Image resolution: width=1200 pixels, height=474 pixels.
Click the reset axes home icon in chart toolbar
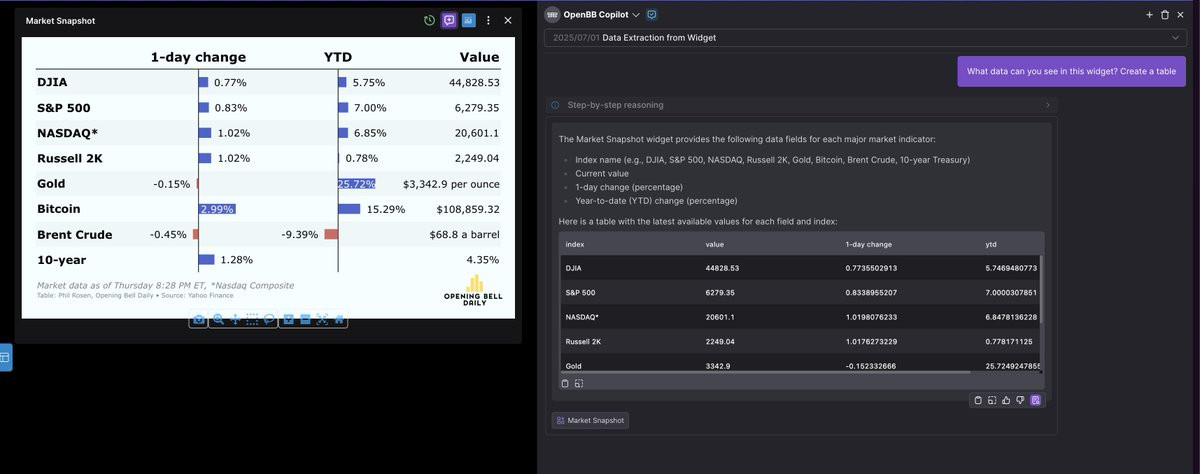pyautogui.click(x=339, y=319)
